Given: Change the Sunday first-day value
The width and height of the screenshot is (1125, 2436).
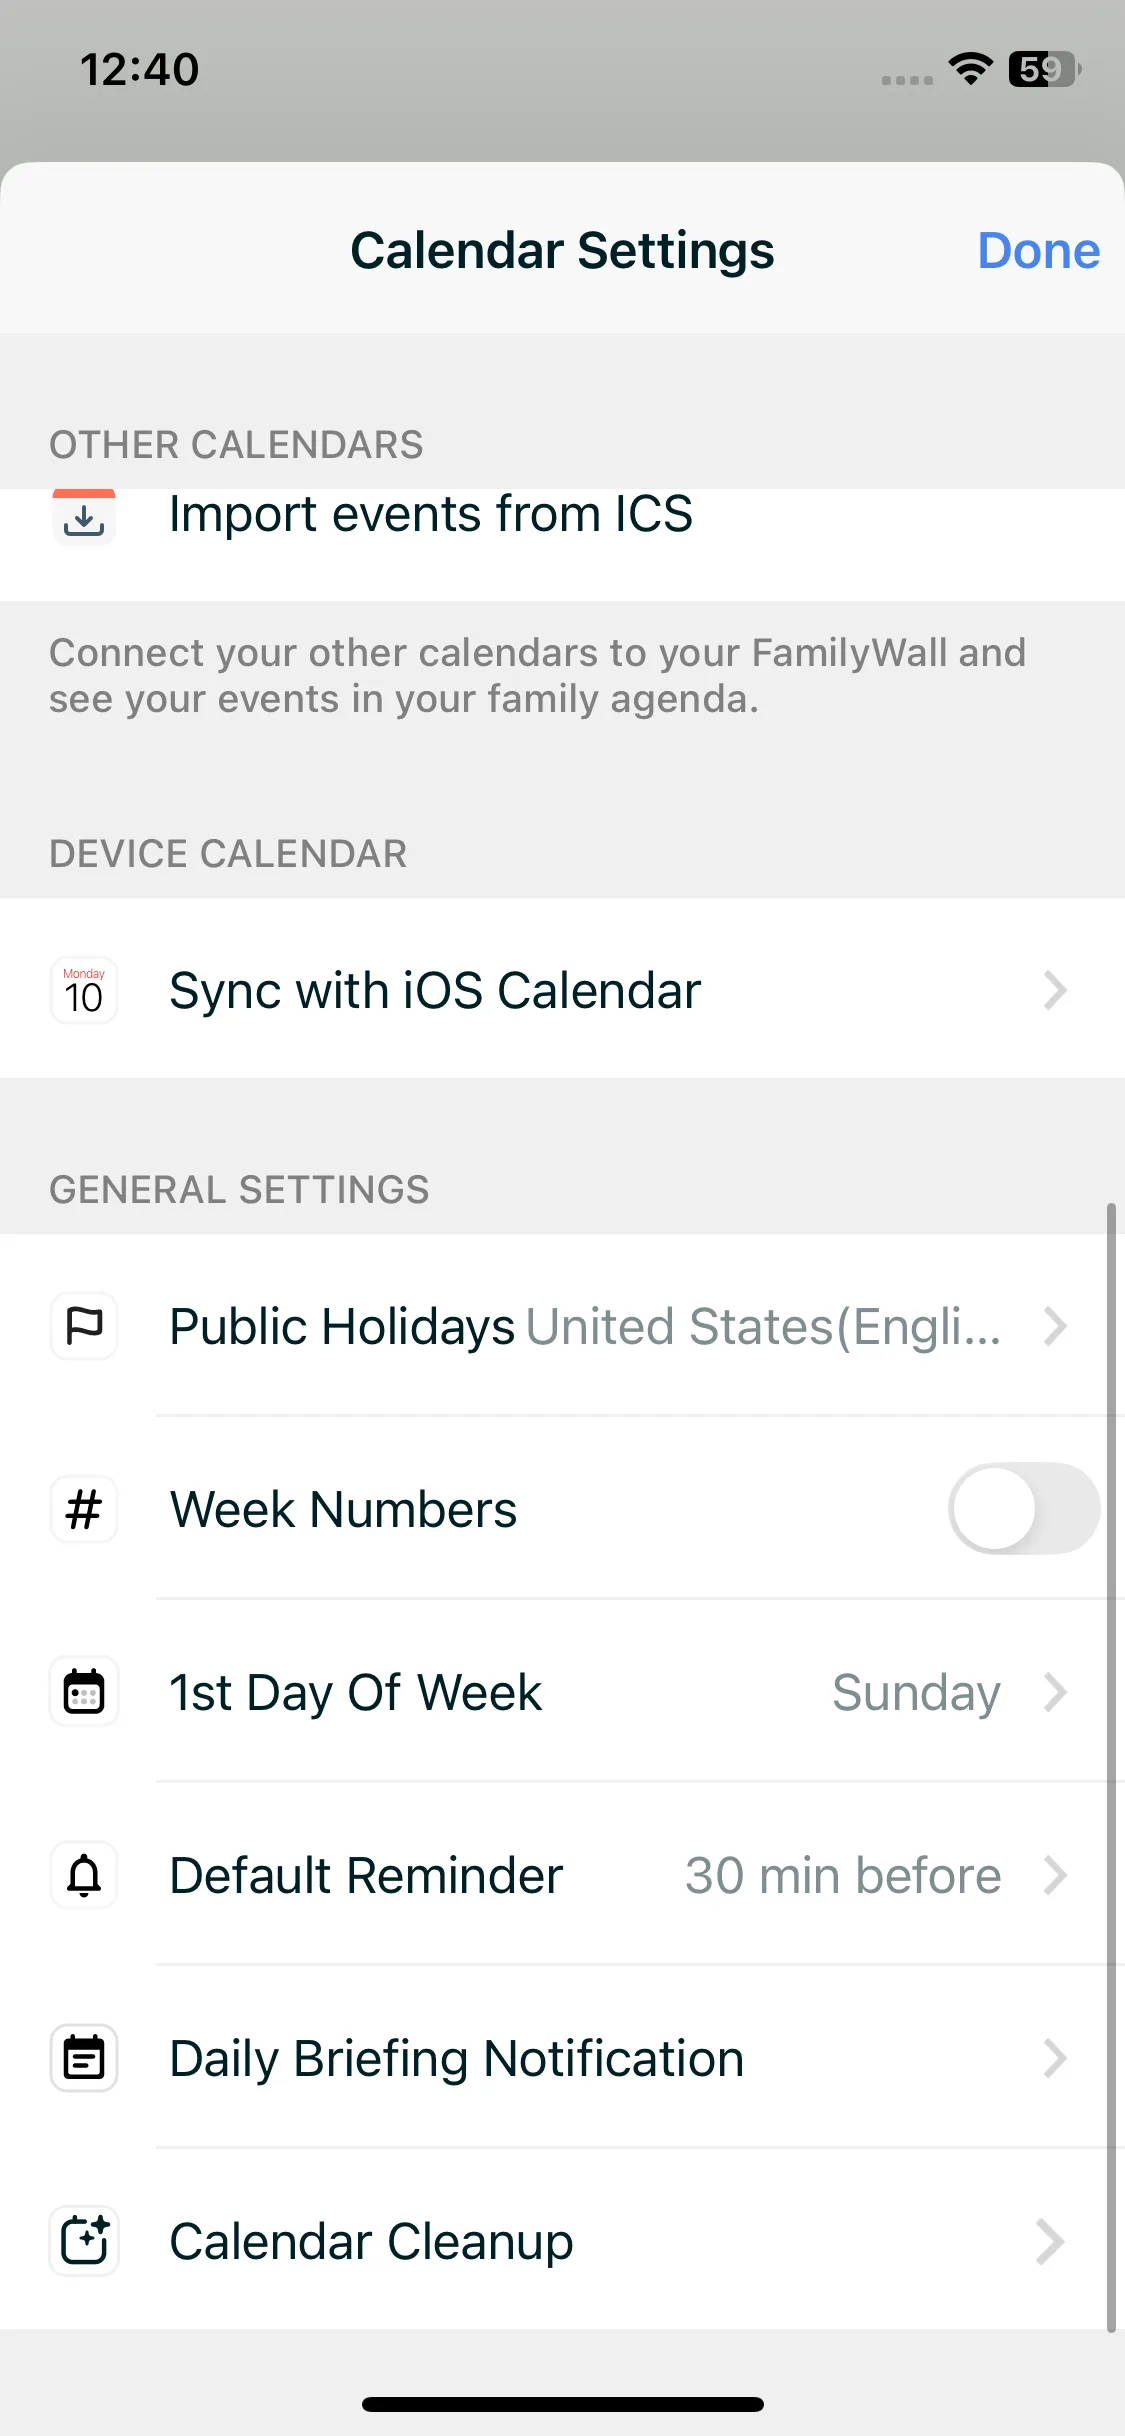Looking at the screenshot, I should pos(915,1693).
